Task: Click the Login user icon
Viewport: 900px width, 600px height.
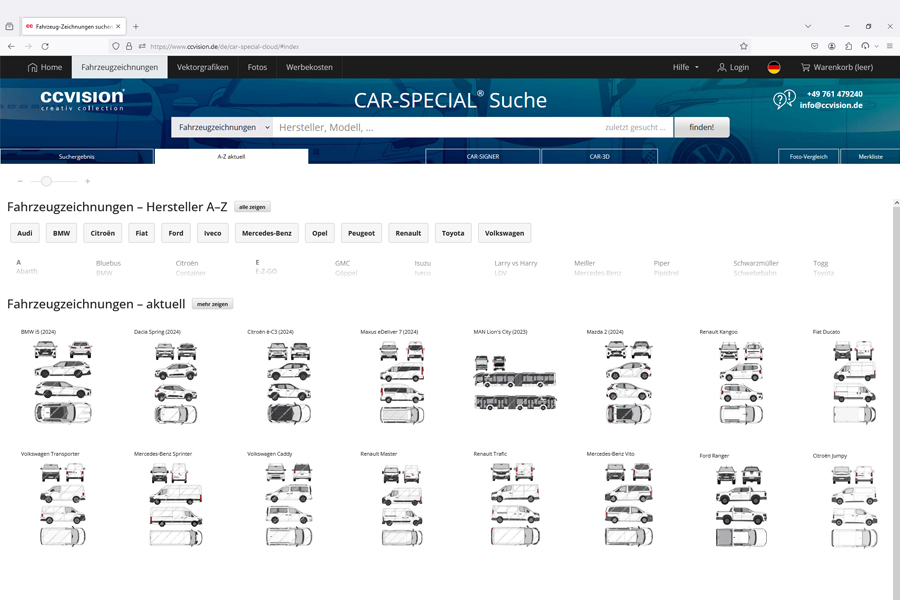Action: 721,67
